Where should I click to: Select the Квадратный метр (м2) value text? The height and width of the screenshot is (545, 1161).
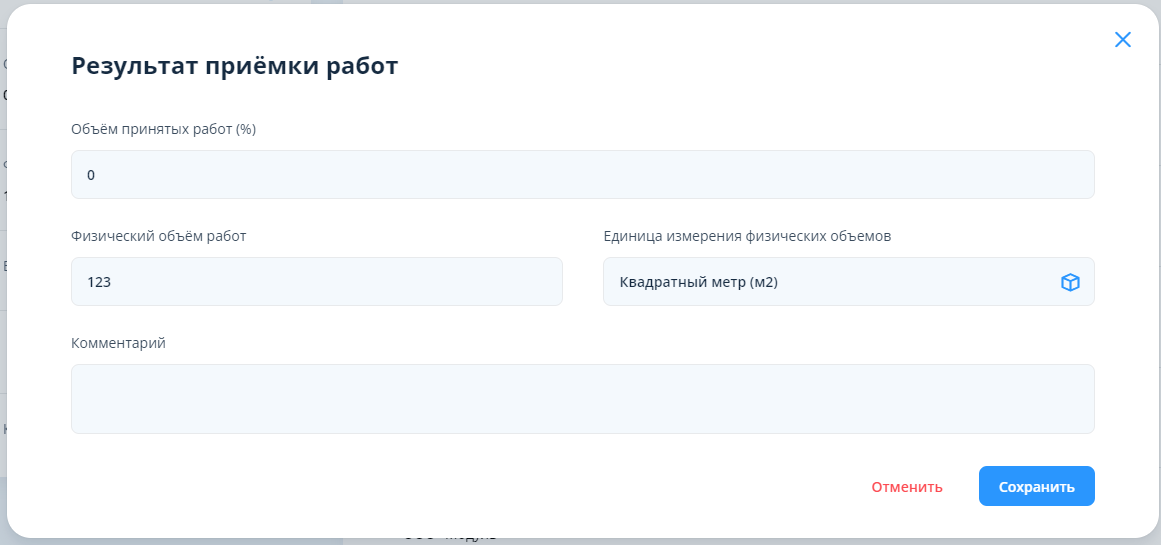pos(698,283)
